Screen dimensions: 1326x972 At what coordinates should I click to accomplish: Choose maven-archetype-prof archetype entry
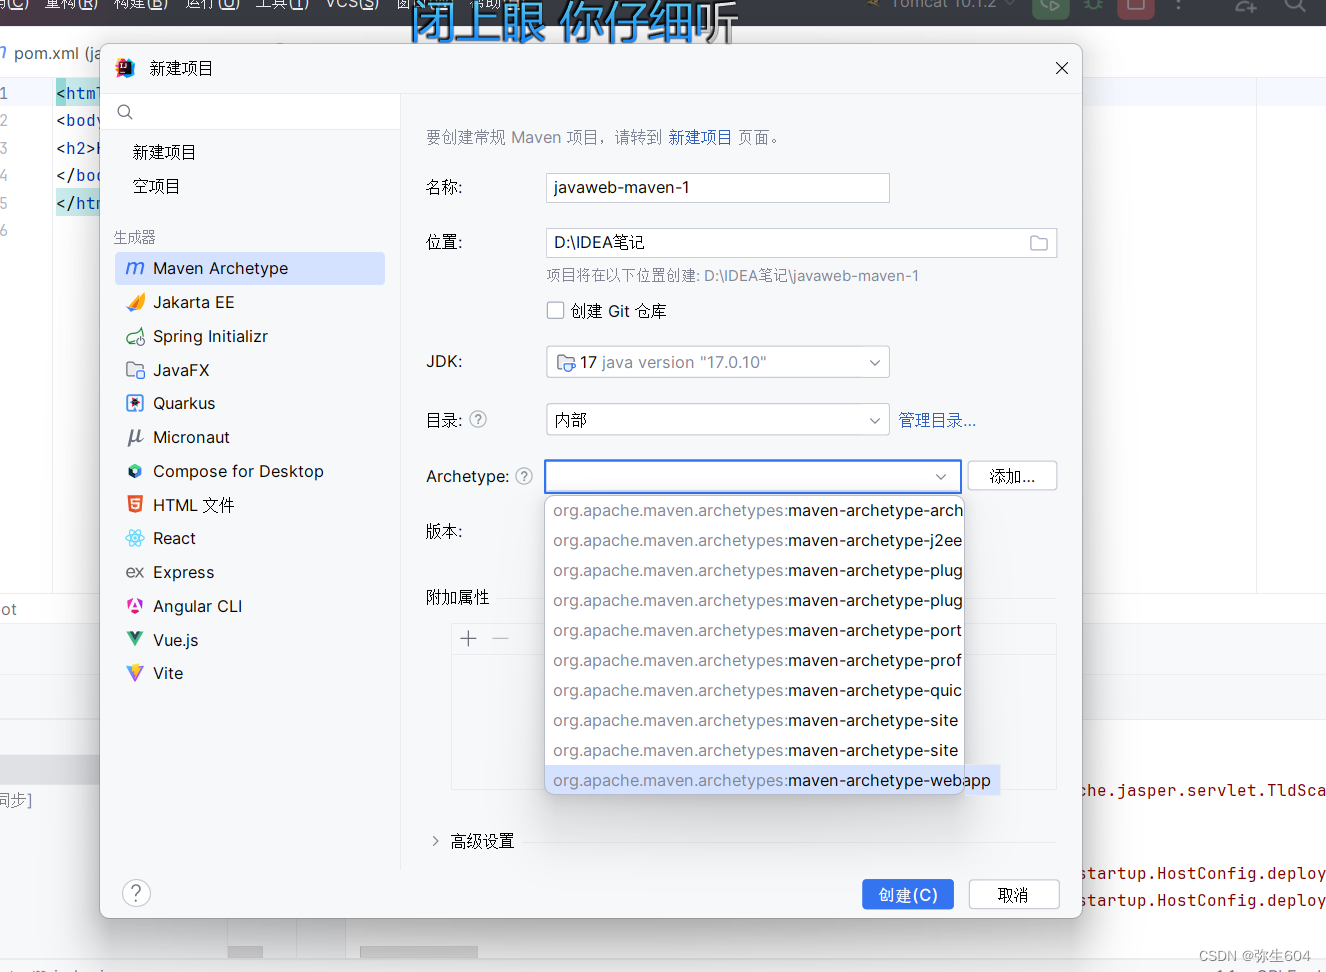coord(754,660)
